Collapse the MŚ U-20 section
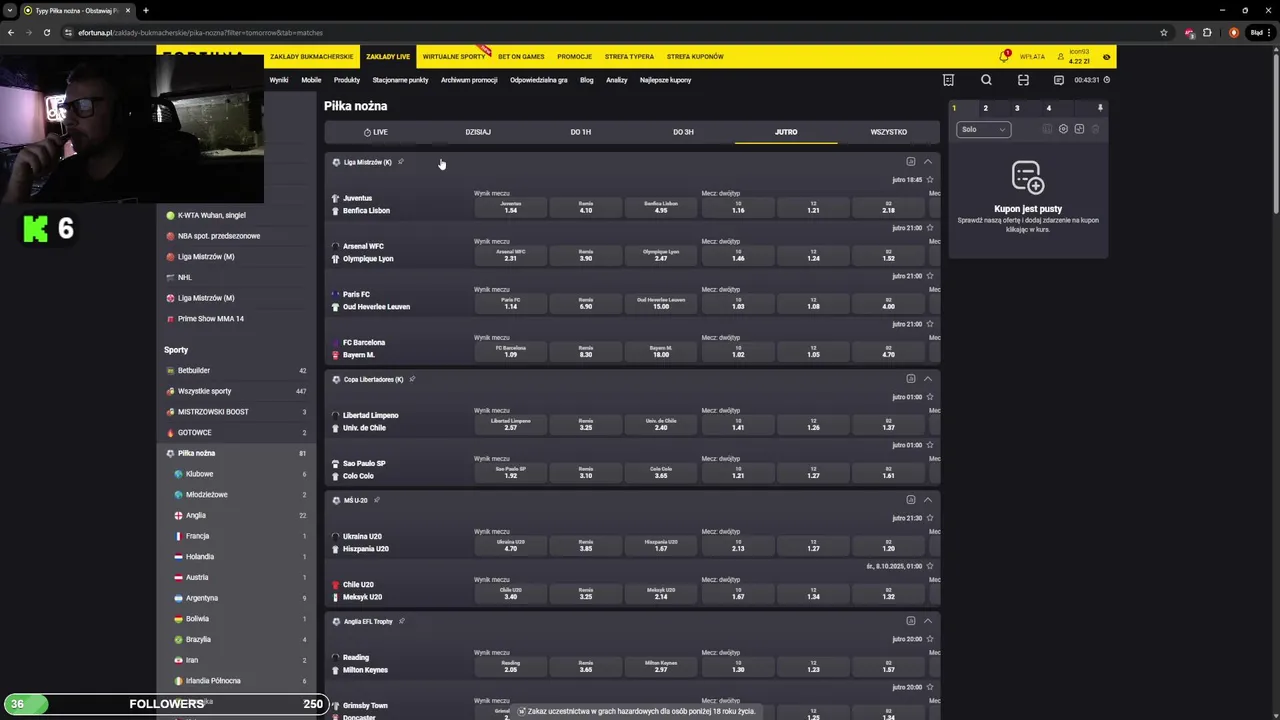 928,500
